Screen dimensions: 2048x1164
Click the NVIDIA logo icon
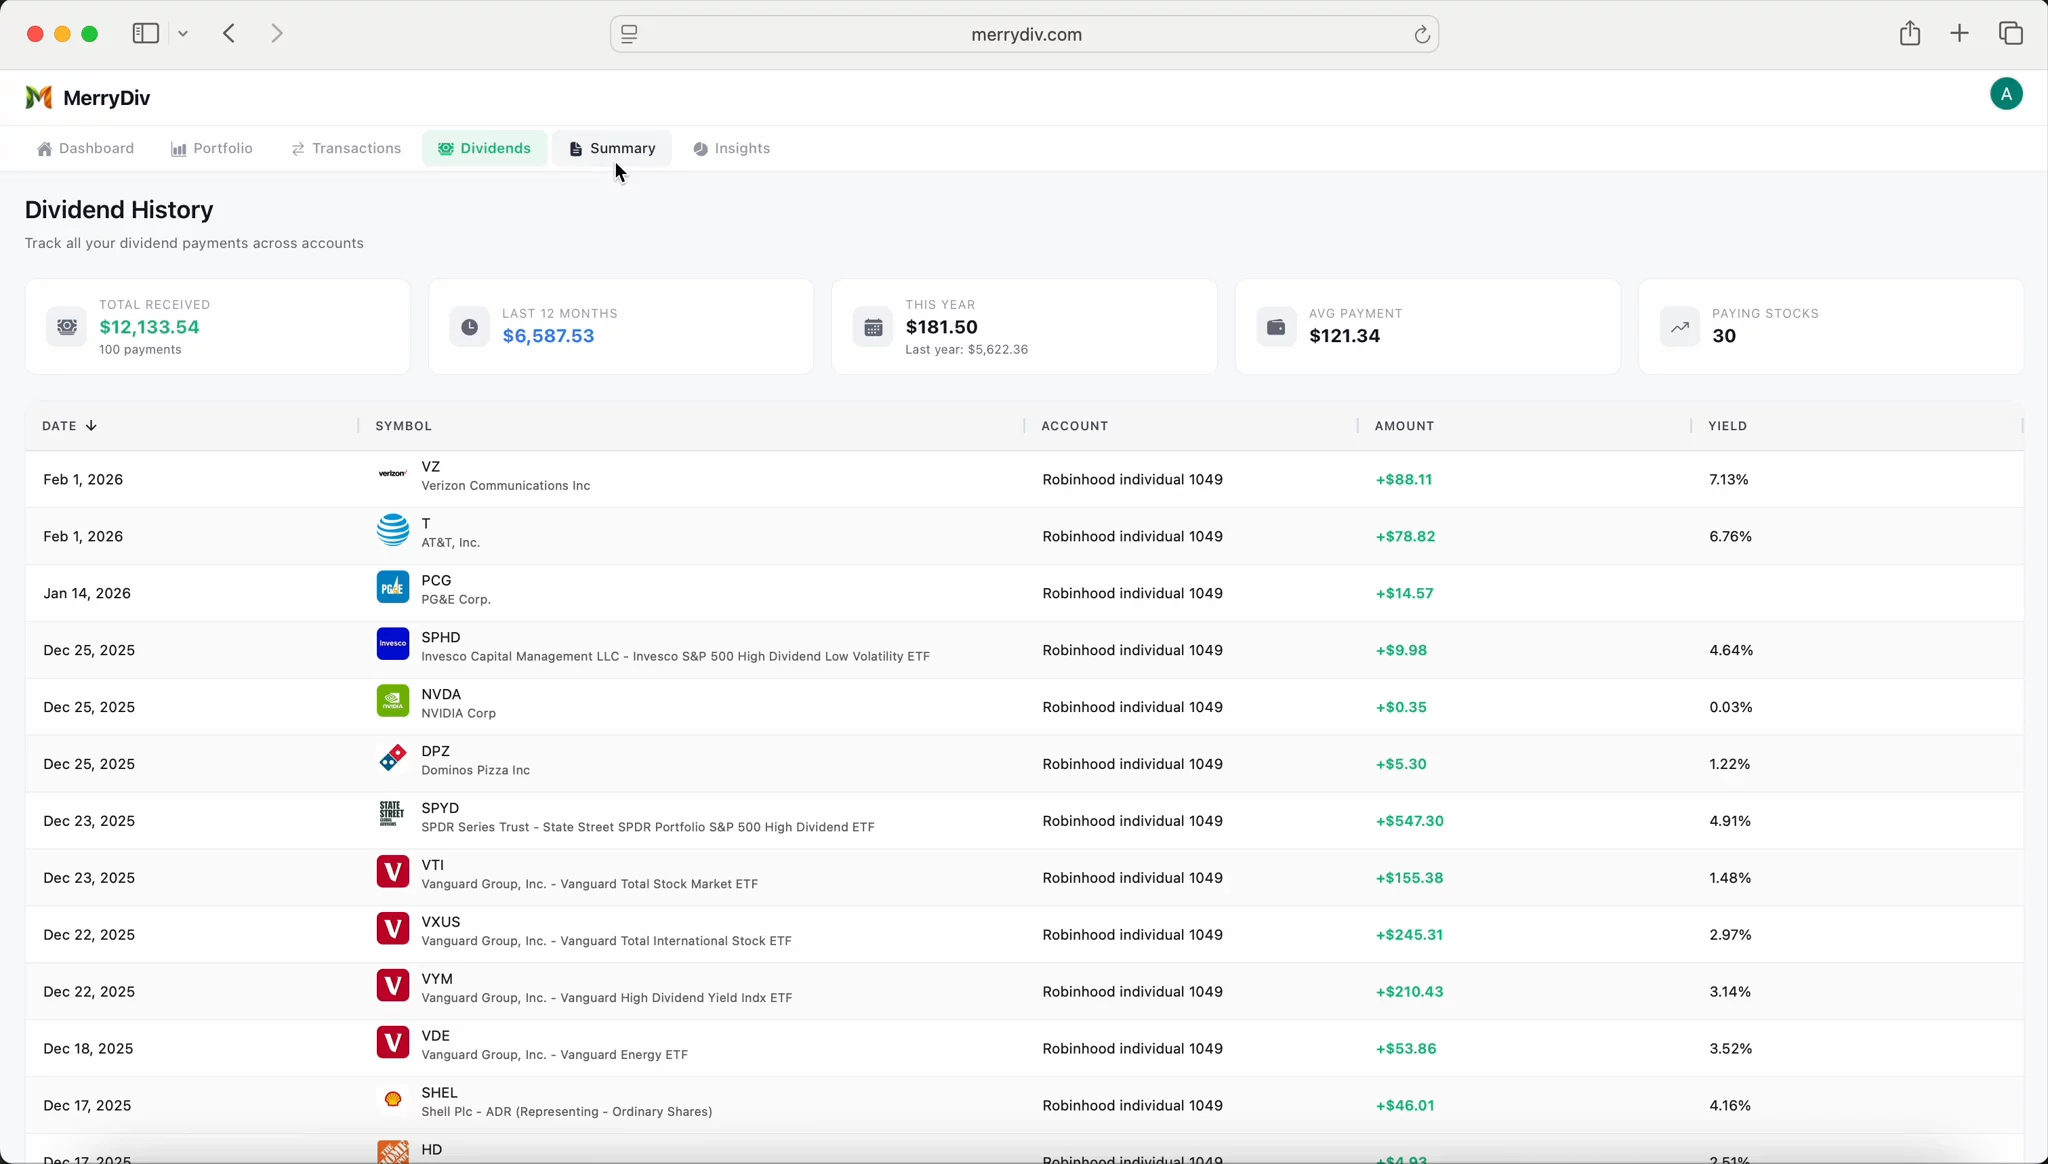393,702
